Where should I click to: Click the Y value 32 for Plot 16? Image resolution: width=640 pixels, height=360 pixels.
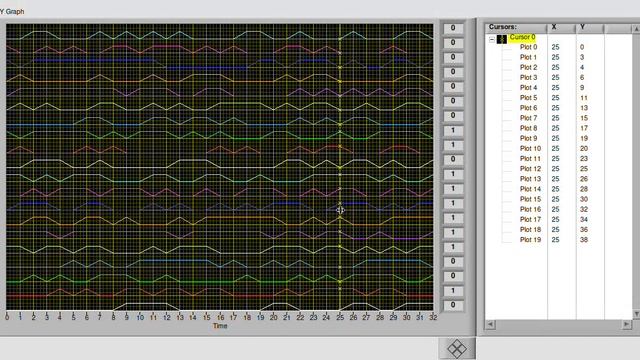584,209
